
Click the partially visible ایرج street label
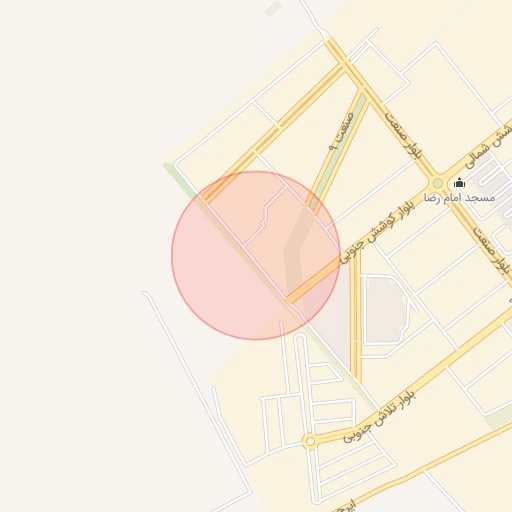pyautogui.click(x=344, y=506)
